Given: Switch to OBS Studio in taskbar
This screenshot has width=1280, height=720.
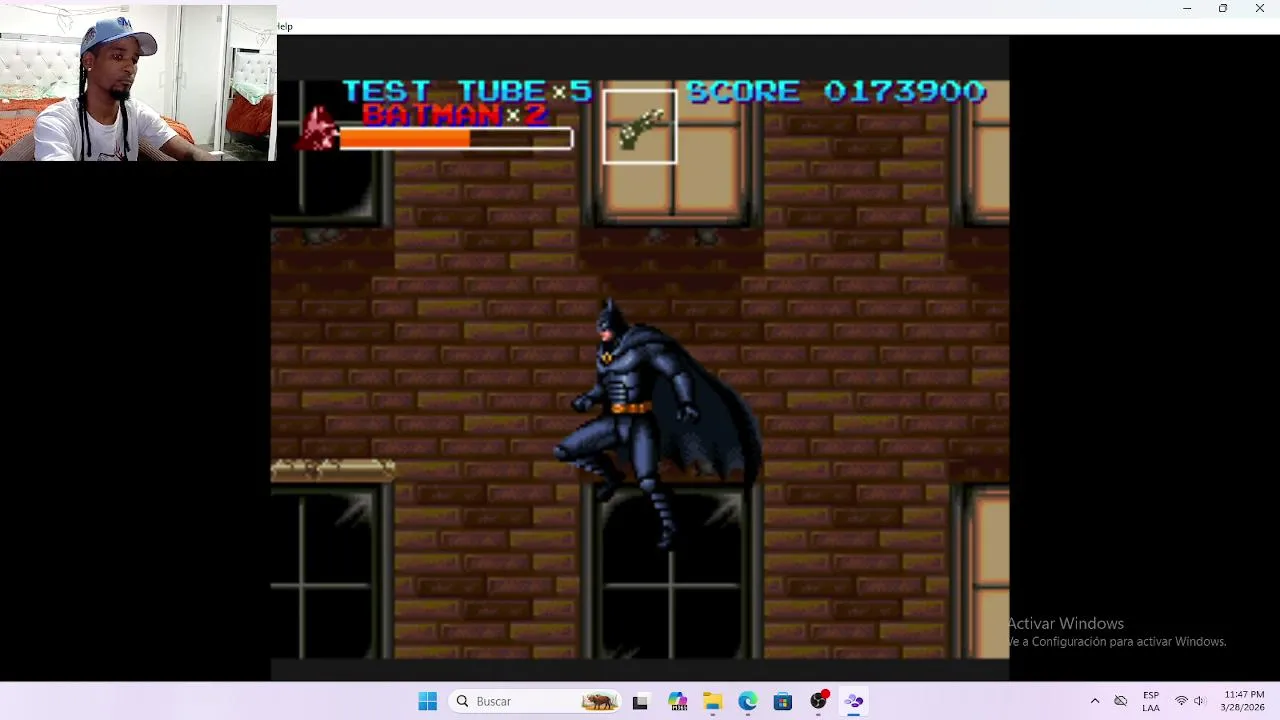Looking at the screenshot, I should tap(819, 701).
